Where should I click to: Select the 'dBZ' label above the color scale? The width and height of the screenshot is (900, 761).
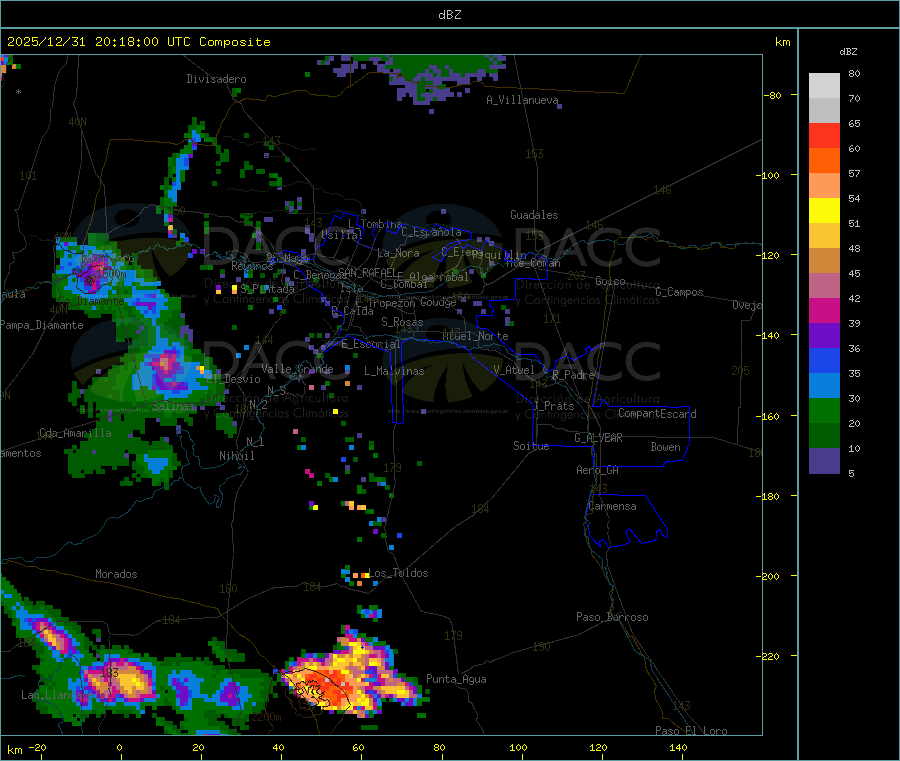[x=848, y=52]
